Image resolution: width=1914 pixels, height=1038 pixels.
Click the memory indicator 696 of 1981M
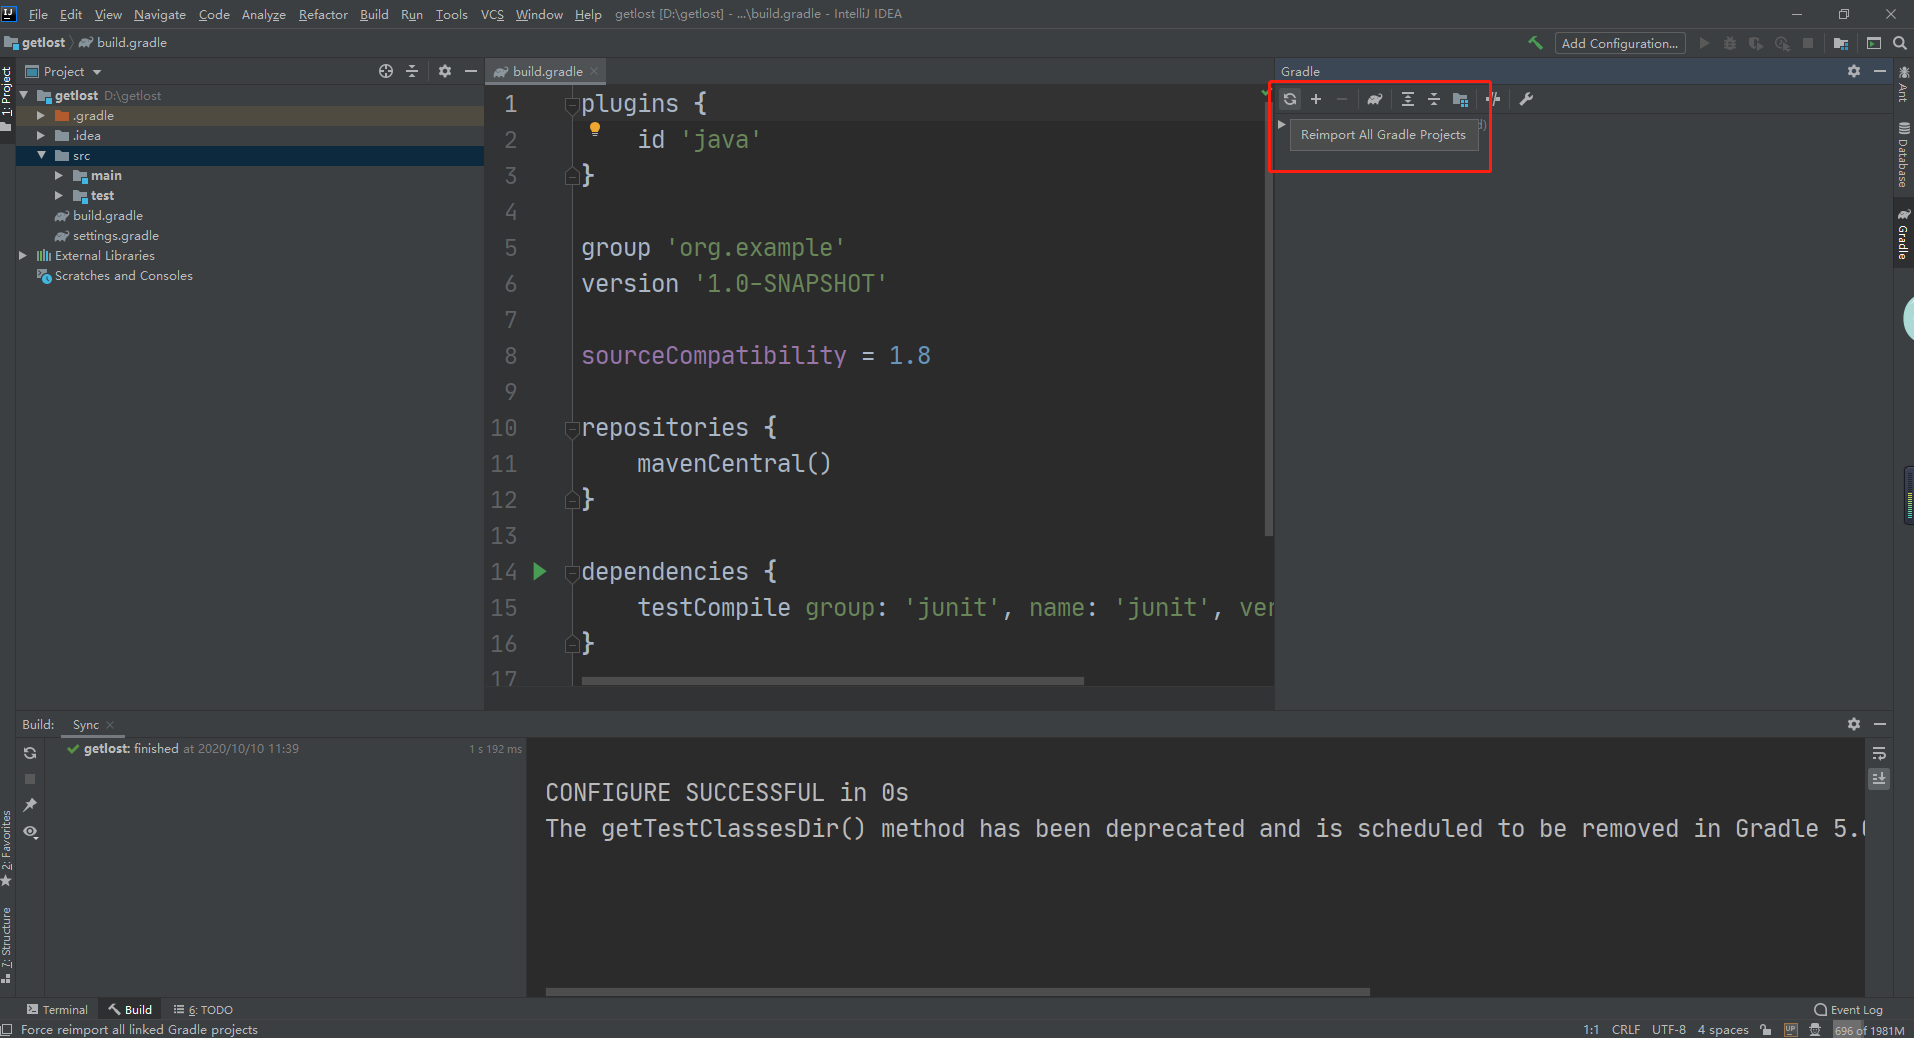(1869, 1030)
